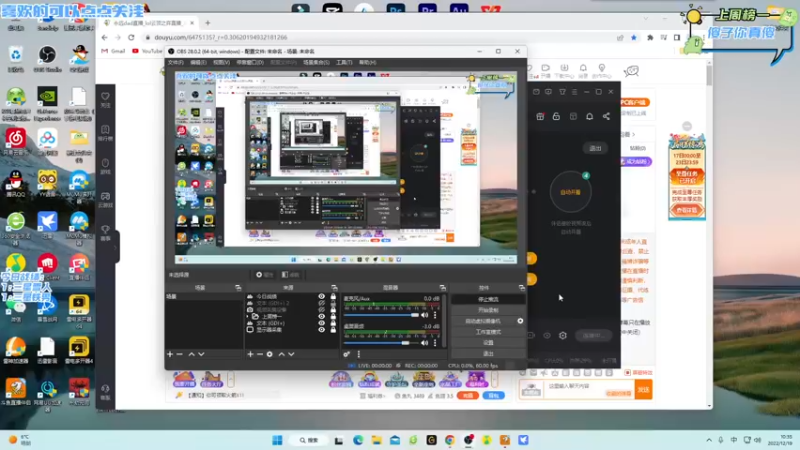Show hidden video capture device source

pyautogui.click(x=321, y=310)
